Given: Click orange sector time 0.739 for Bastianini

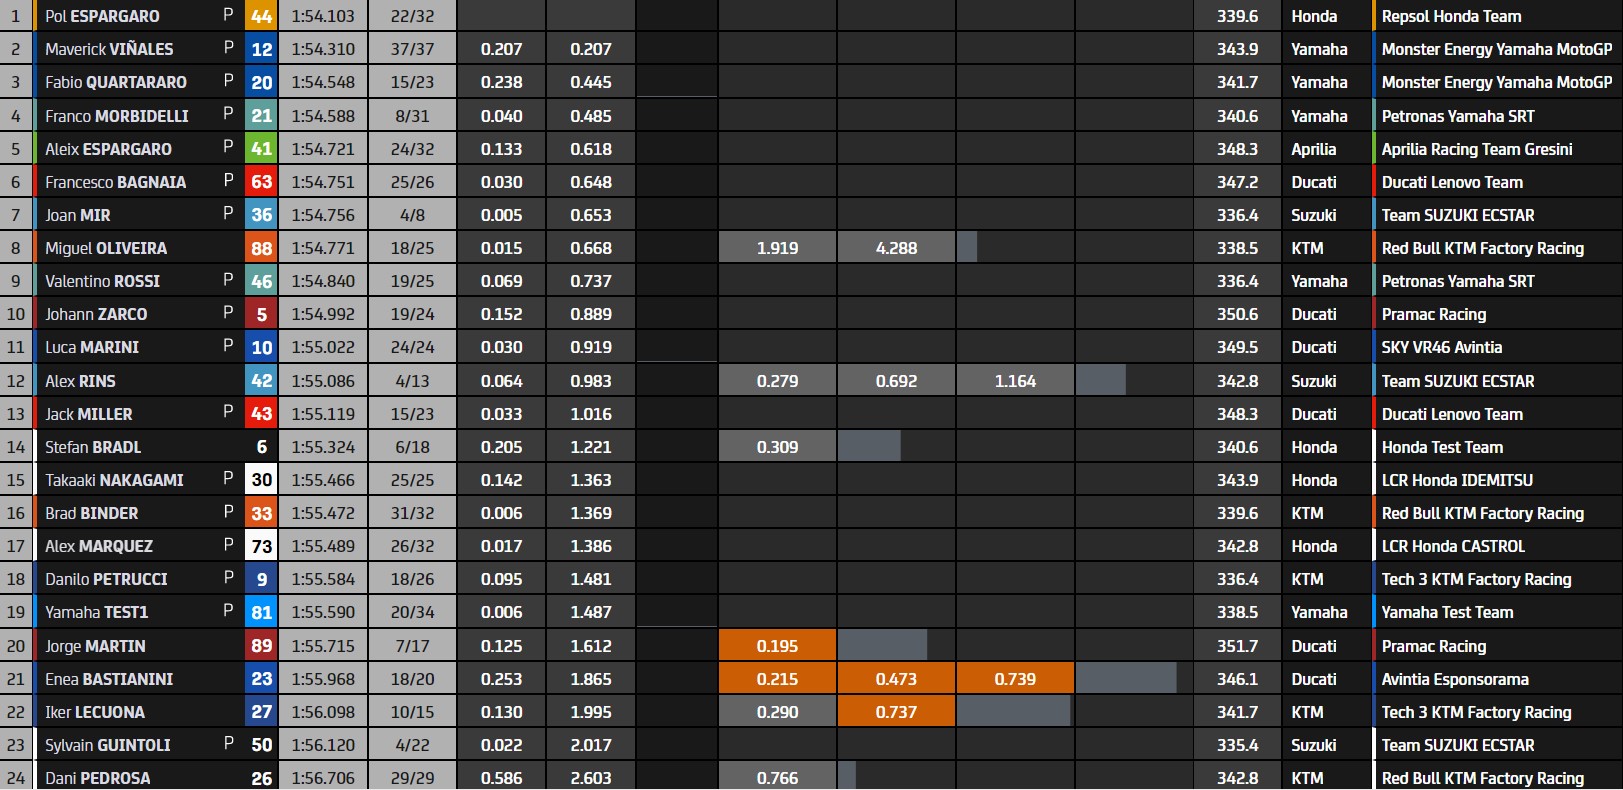Looking at the screenshot, I should pos(1015,679).
